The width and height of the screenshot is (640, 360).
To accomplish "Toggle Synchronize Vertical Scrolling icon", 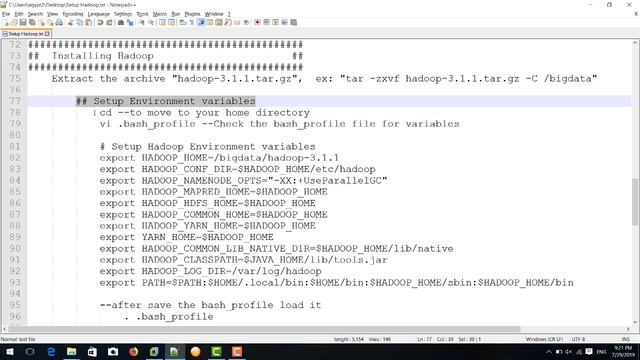I will click(162, 22).
